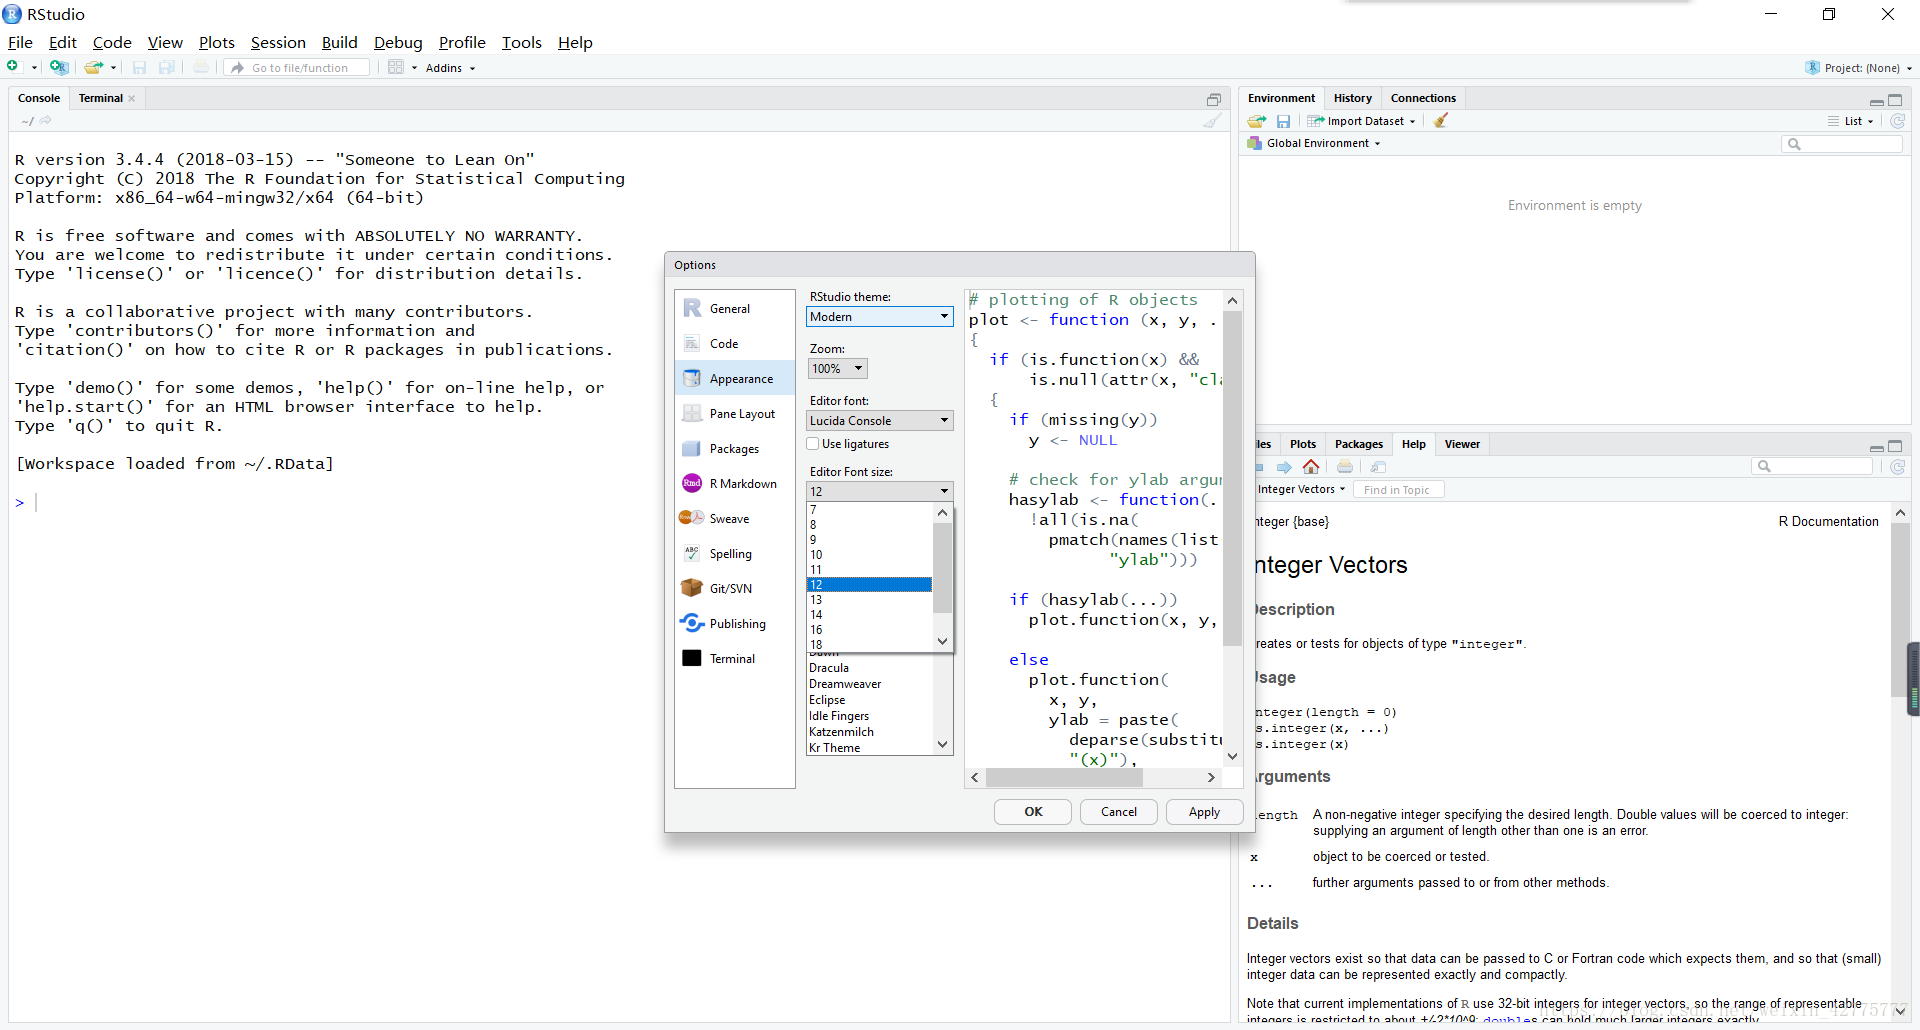1920x1030 pixels.
Task: Open R Markdown section in Options dialog
Action: [x=735, y=484]
